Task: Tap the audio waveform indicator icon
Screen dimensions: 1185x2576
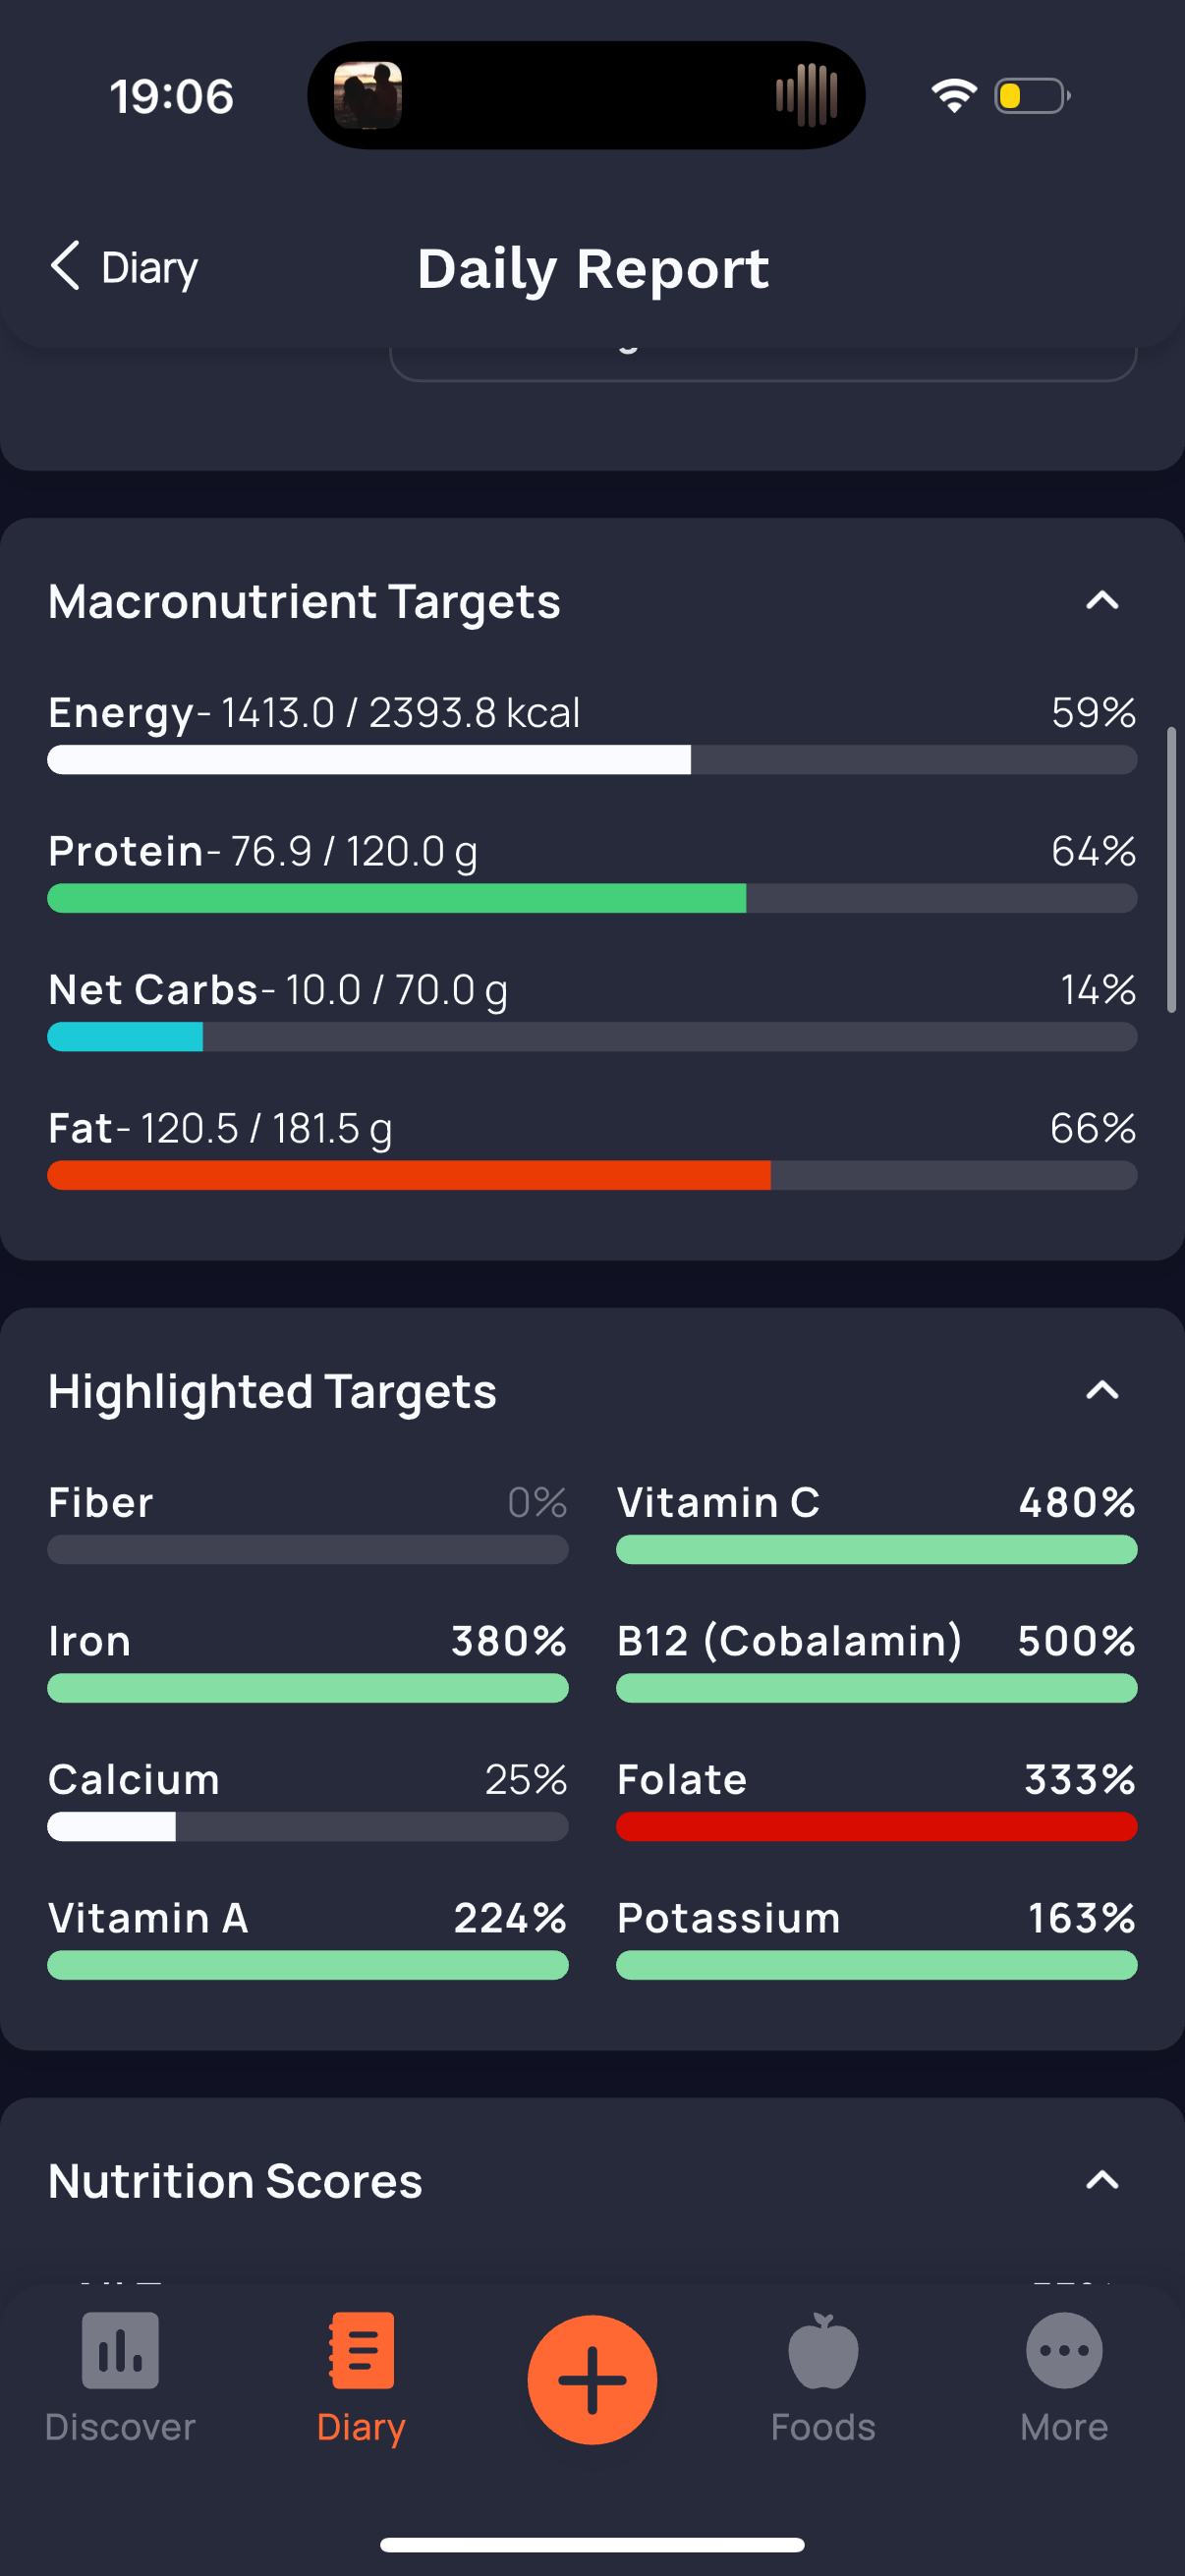Action: (x=806, y=95)
